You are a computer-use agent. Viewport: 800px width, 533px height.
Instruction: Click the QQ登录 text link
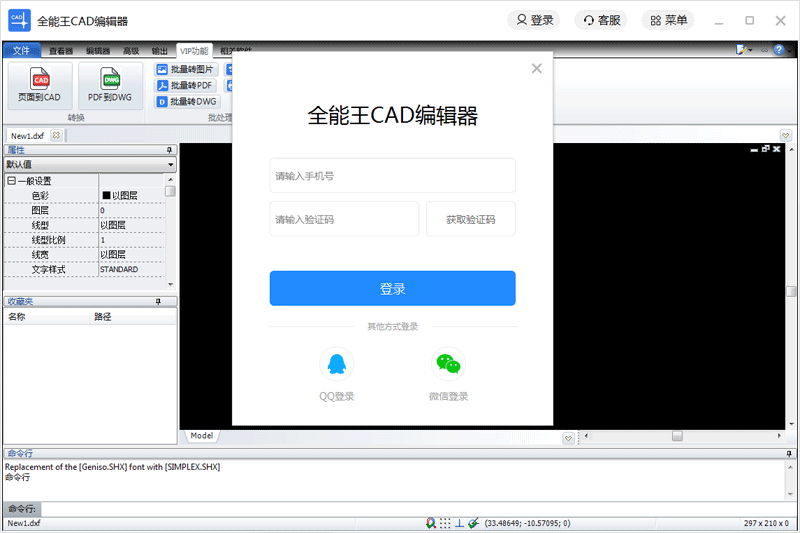point(336,396)
